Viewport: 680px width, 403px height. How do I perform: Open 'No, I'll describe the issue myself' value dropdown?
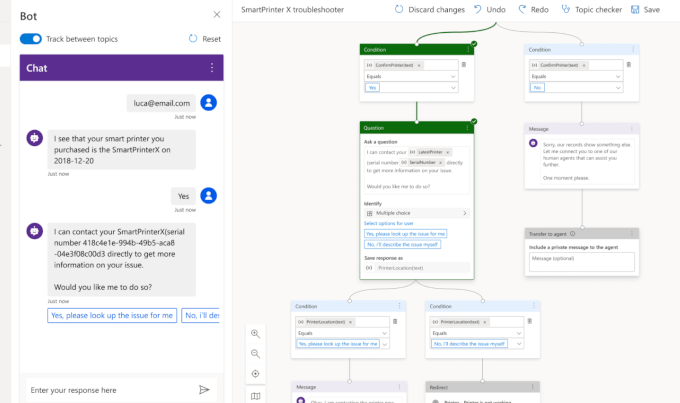pos(519,344)
